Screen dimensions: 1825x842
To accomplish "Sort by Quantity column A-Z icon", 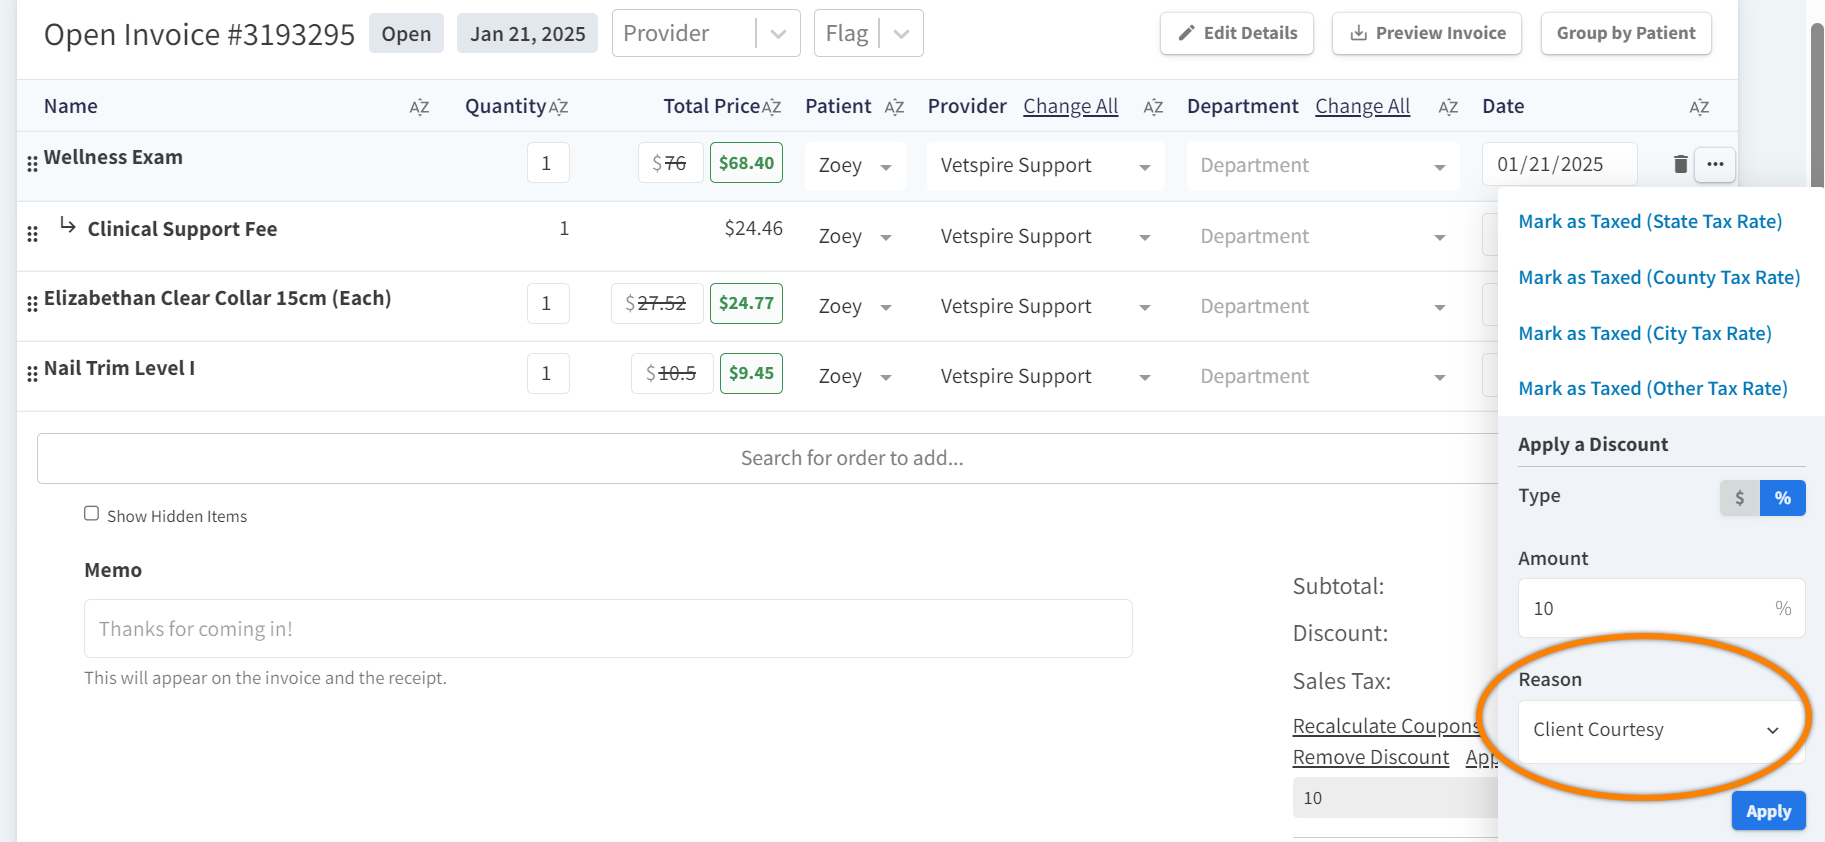I will [x=558, y=107].
